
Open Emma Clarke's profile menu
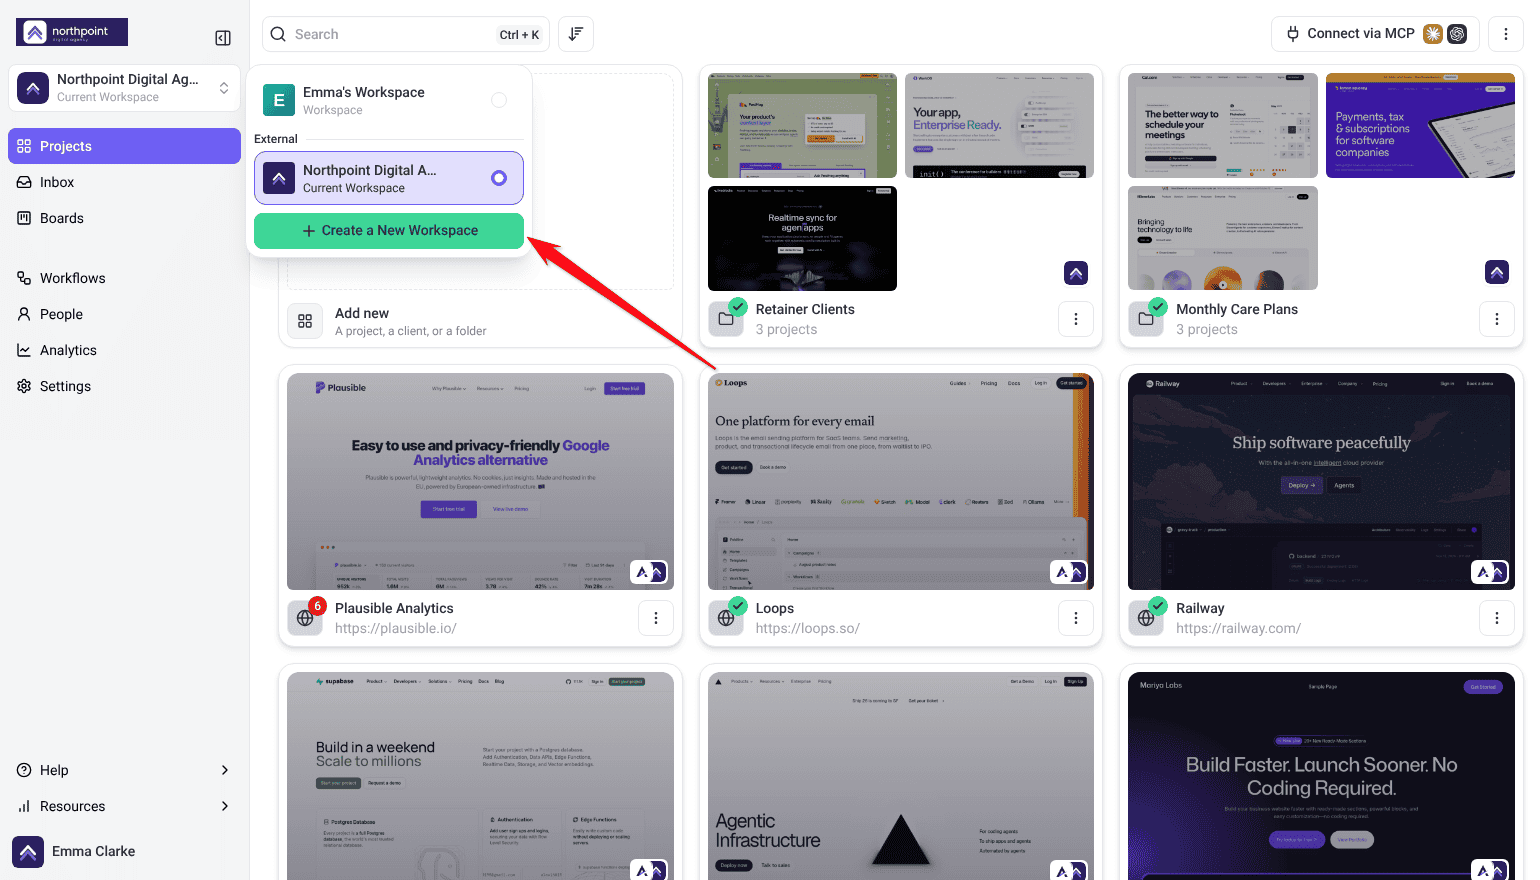[x=124, y=852]
